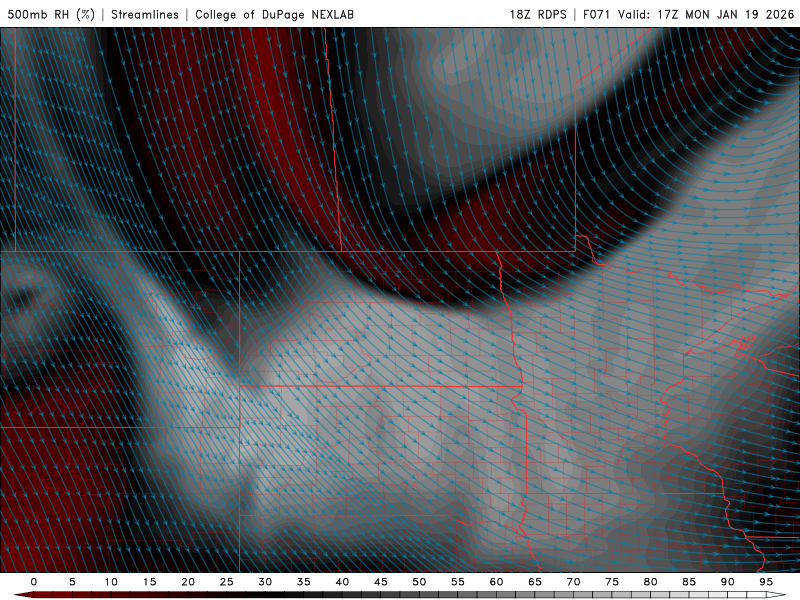Click the '10' colorbar label
Image resolution: width=800 pixels, height=600 pixels.
pyautogui.click(x=111, y=582)
